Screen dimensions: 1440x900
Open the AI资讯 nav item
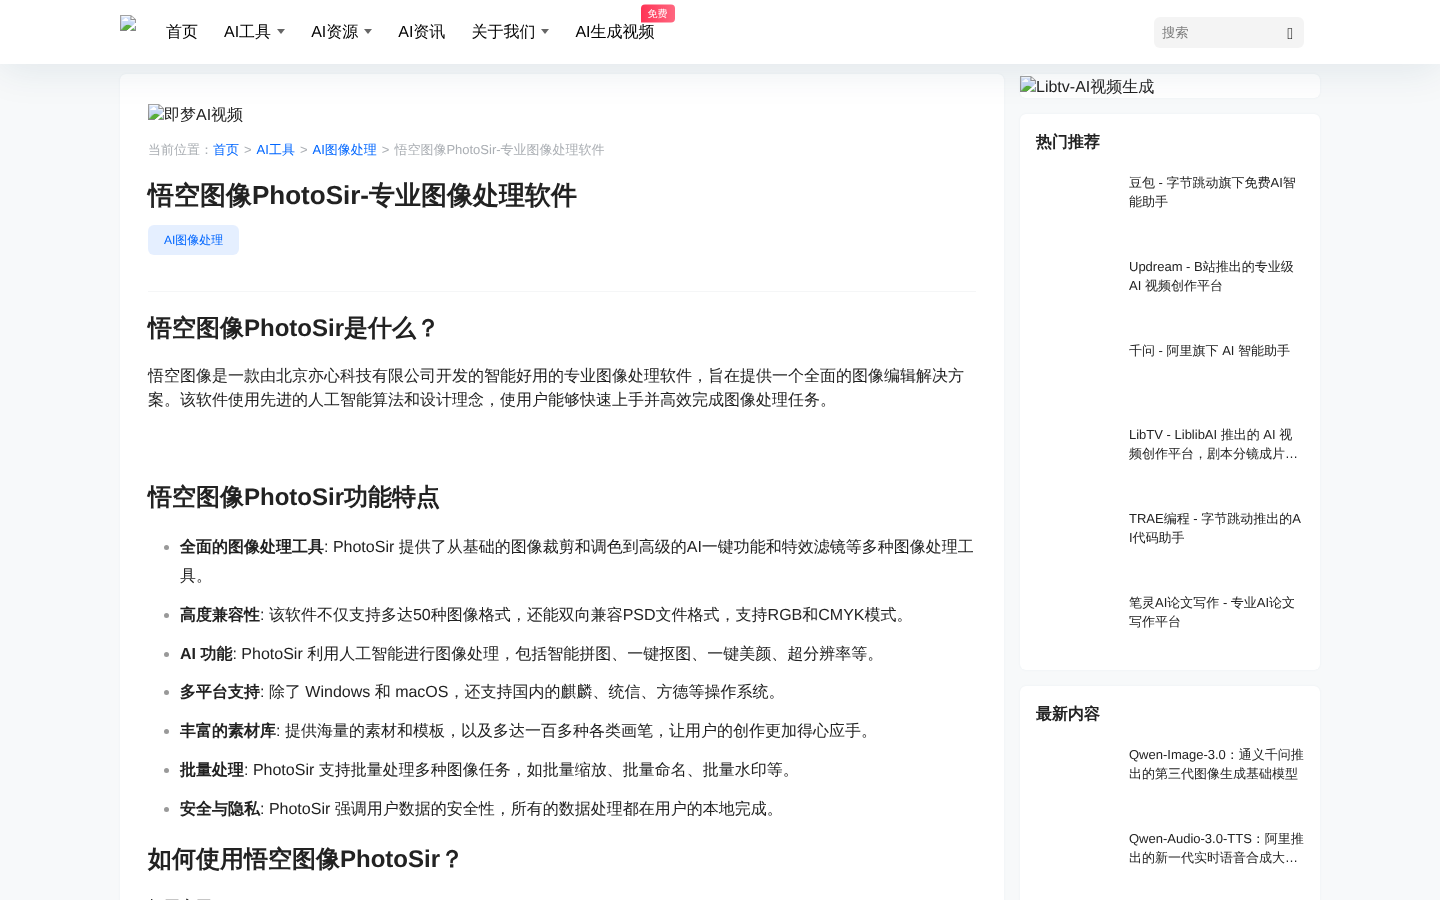click(421, 32)
